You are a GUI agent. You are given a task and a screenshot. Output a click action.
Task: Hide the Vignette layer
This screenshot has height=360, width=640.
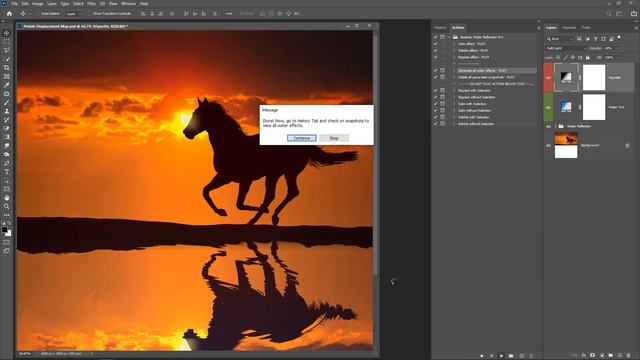tap(549, 78)
